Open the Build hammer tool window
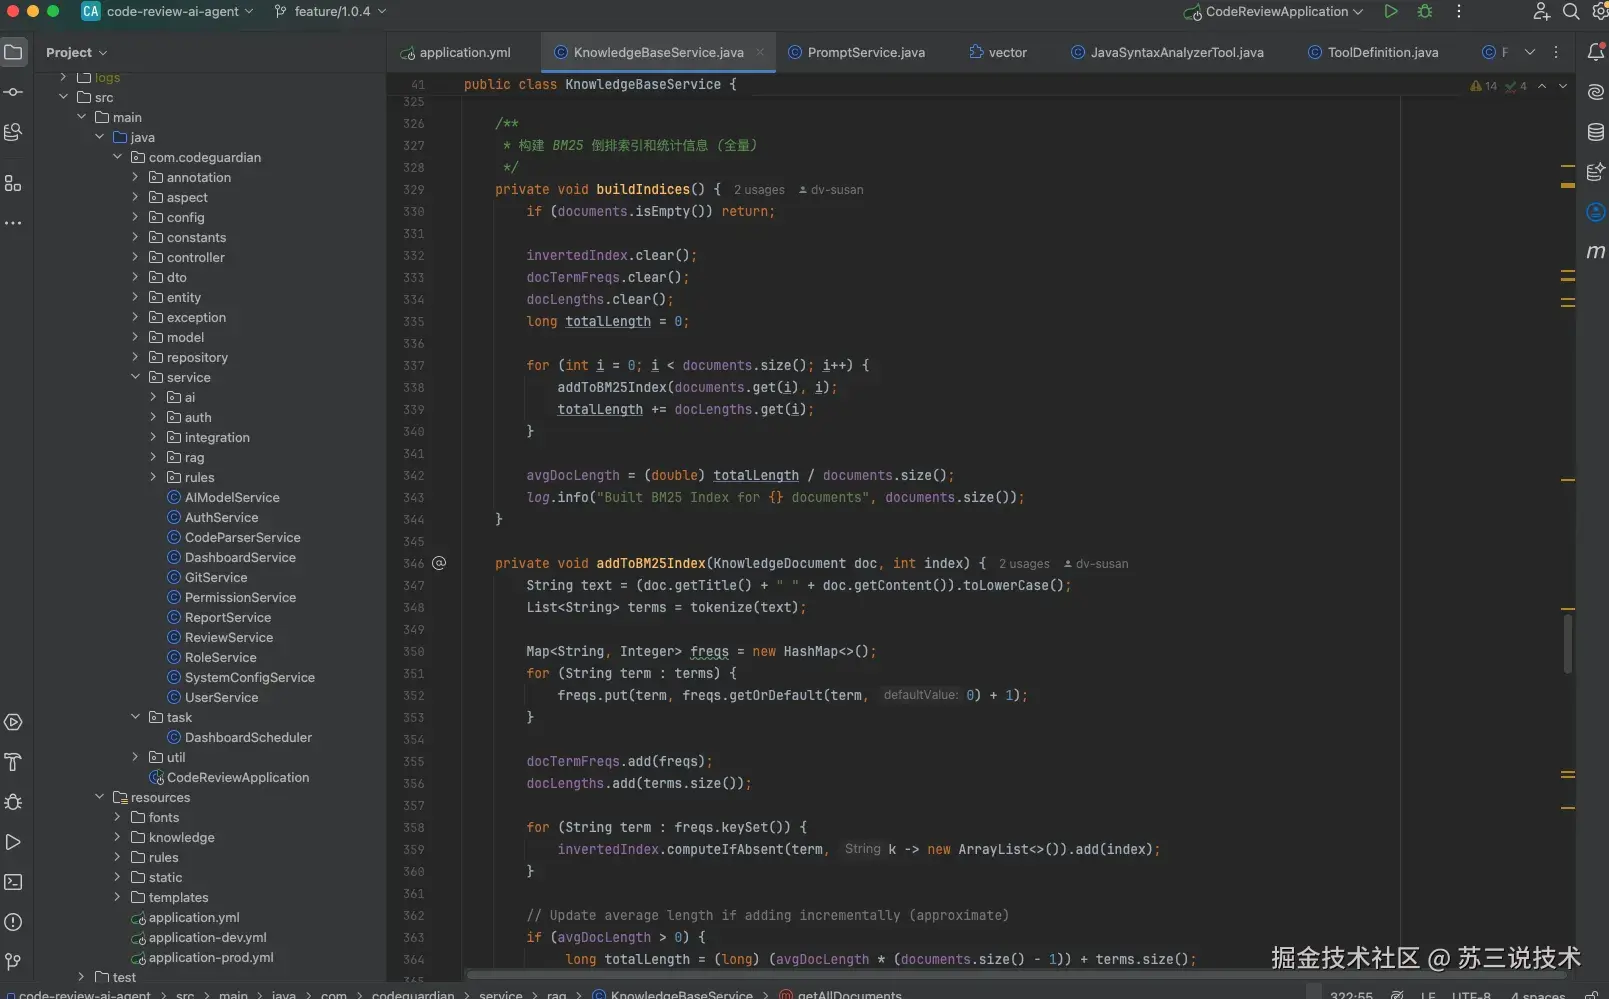1609x999 pixels. tap(14, 762)
